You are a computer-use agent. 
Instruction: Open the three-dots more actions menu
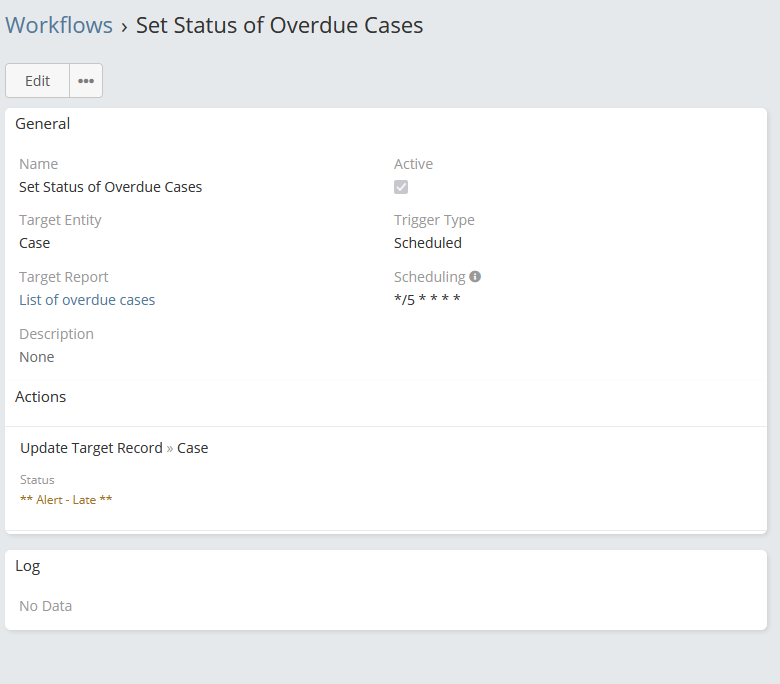[86, 81]
